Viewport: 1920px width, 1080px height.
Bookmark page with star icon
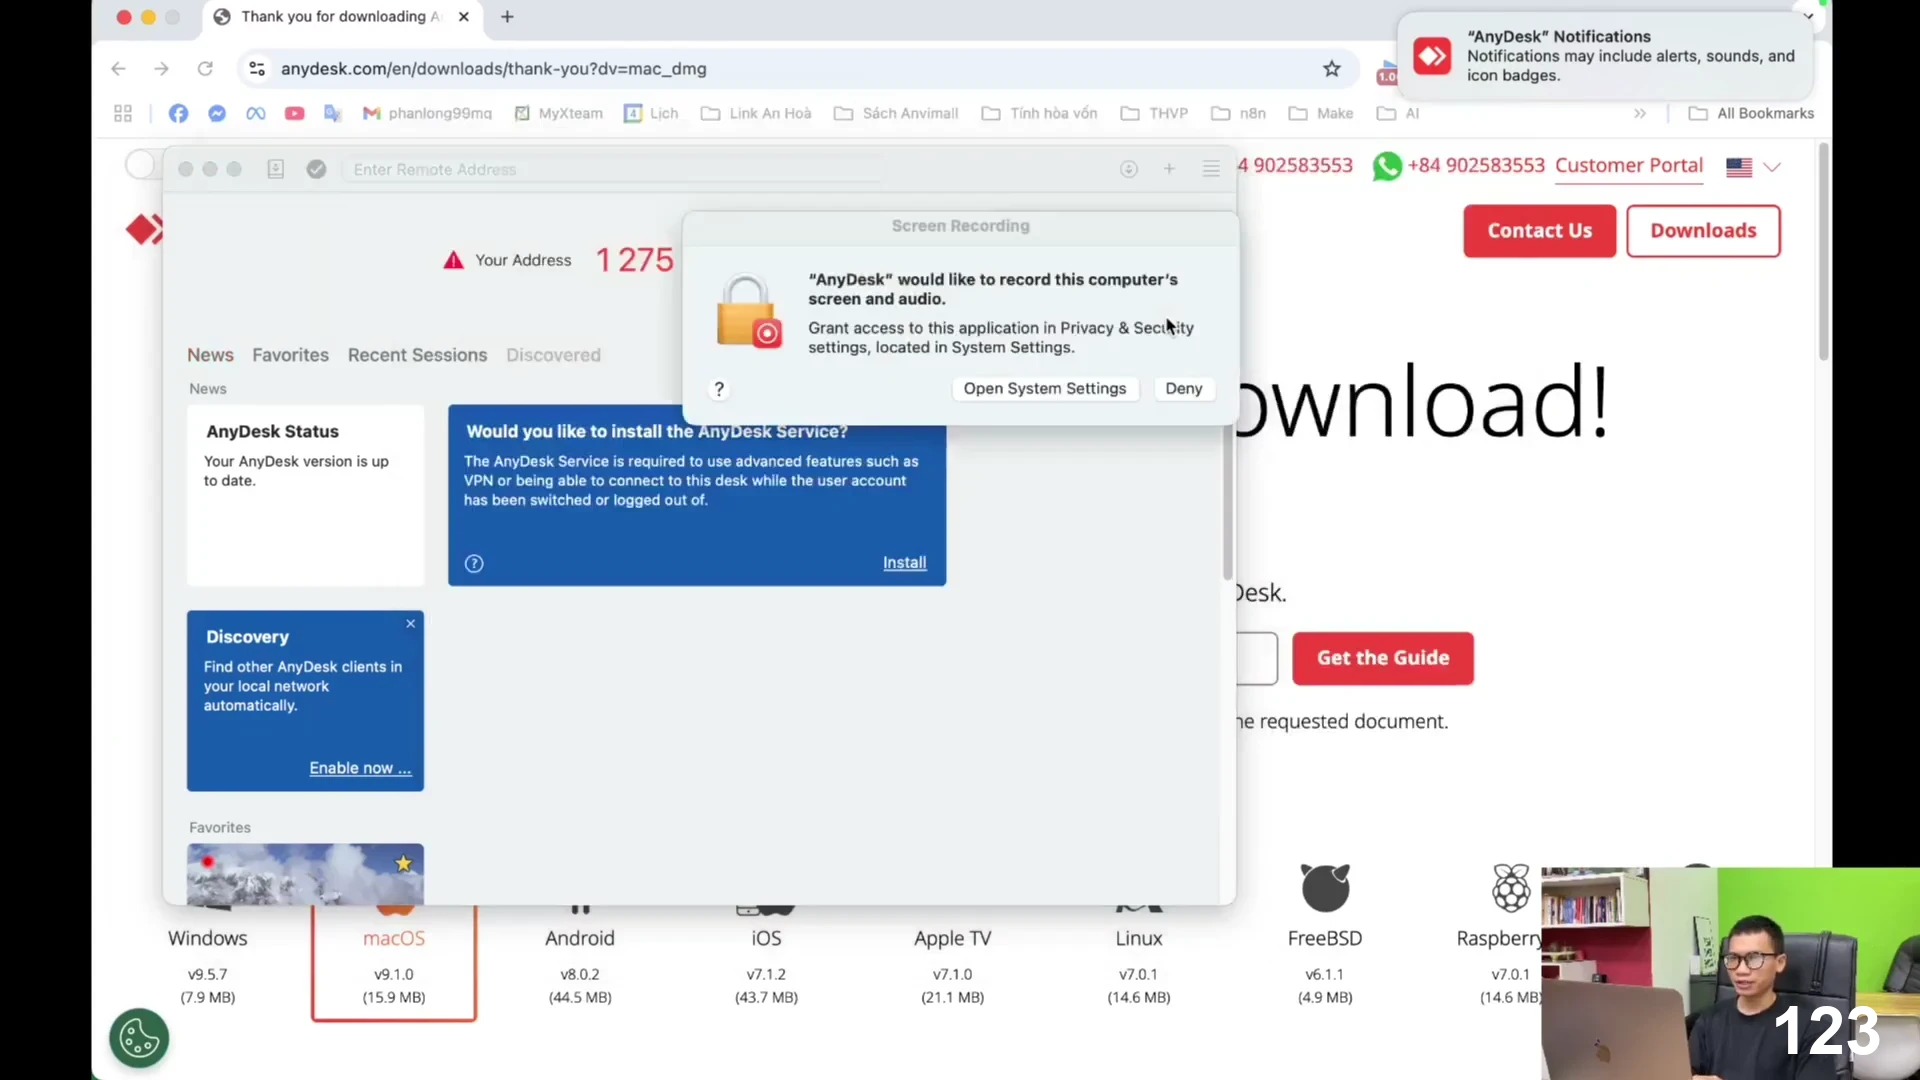tap(1332, 69)
